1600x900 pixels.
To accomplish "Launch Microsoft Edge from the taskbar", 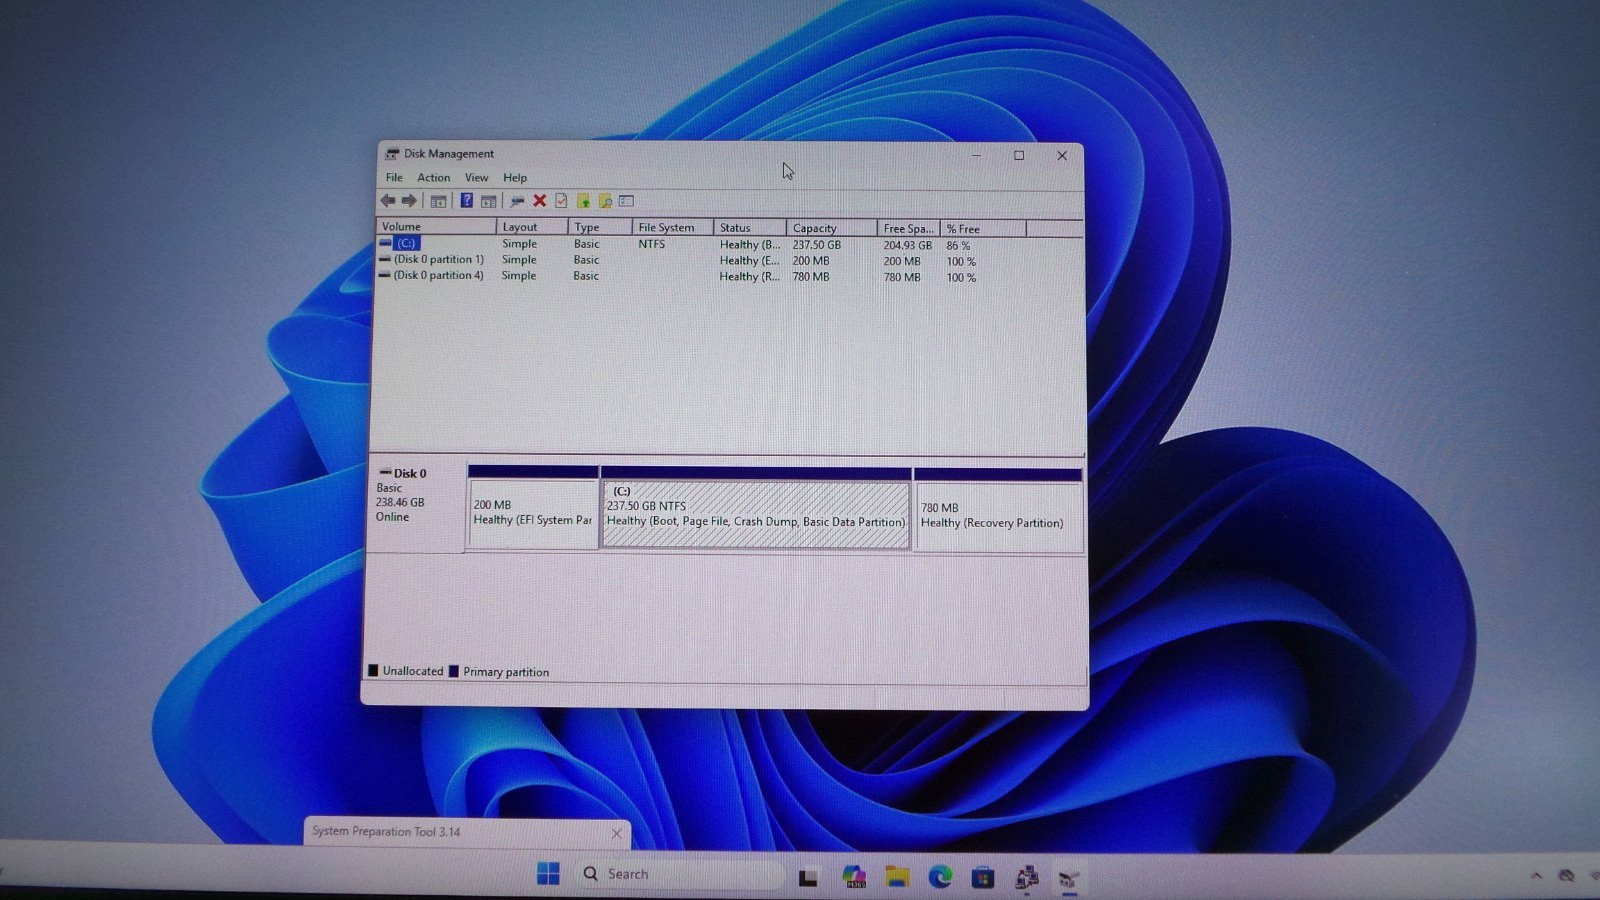I will [x=940, y=877].
